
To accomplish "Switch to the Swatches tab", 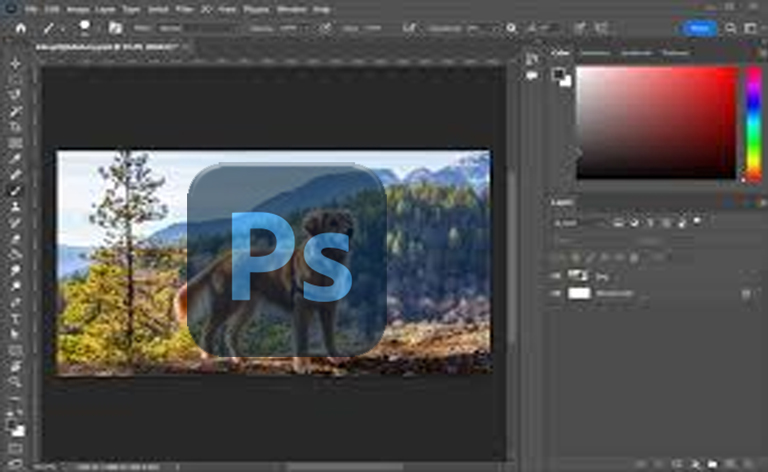I will (x=596, y=53).
